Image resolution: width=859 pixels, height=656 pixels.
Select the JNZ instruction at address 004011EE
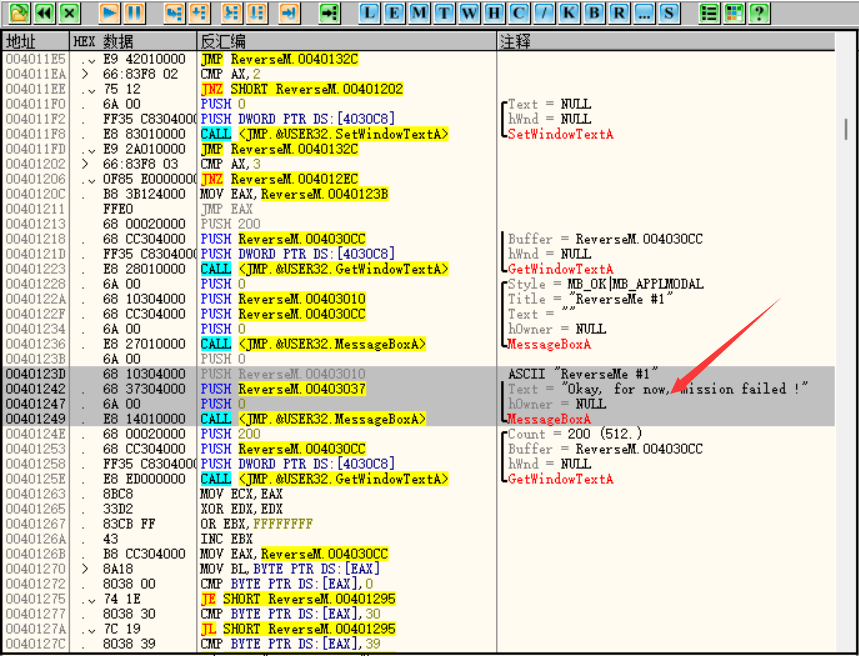click(302, 89)
